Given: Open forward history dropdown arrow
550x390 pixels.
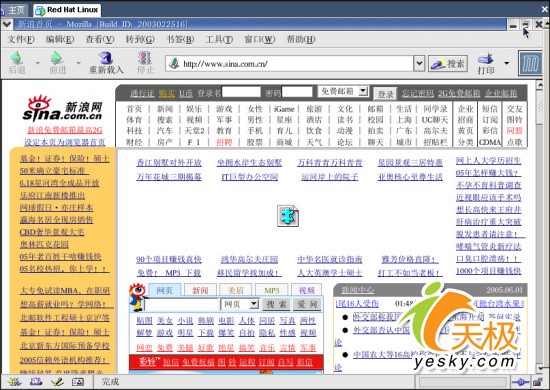Looking at the screenshot, I should (x=79, y=63).
